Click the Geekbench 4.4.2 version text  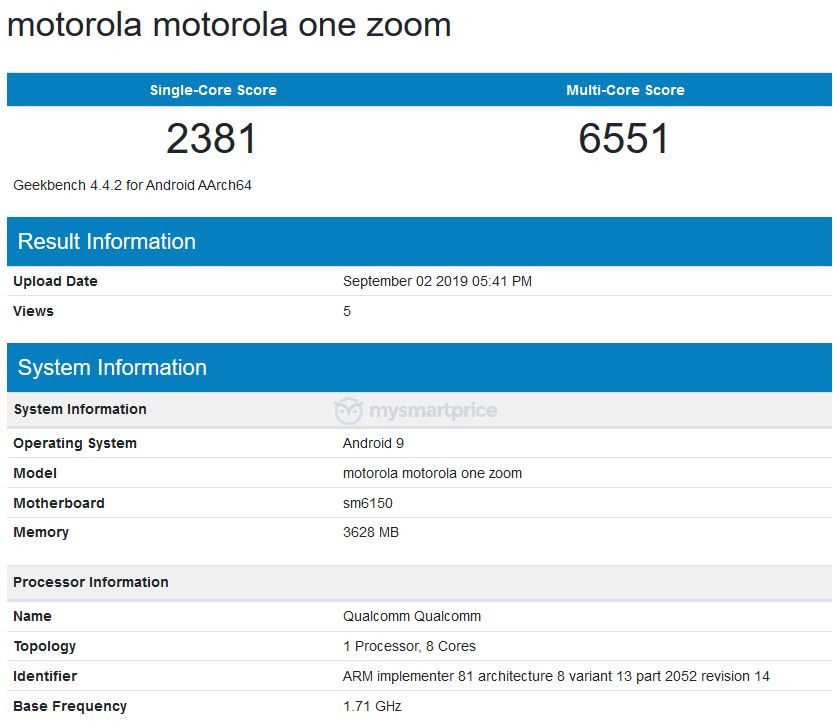pos(132,185)
